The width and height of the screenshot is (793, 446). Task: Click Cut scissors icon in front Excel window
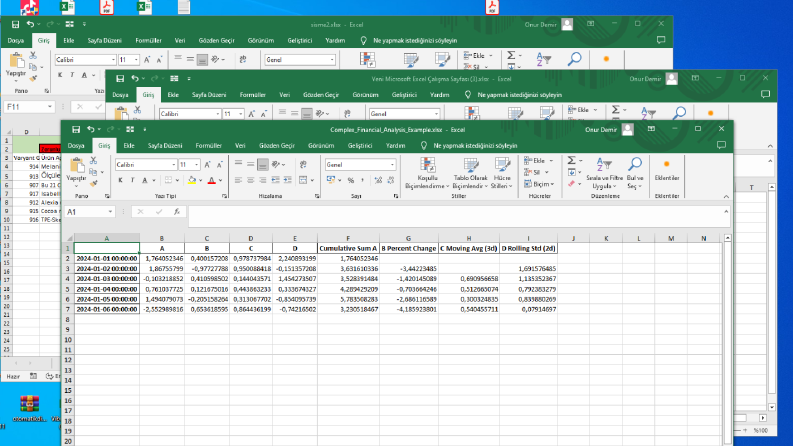tap(93, 160)
